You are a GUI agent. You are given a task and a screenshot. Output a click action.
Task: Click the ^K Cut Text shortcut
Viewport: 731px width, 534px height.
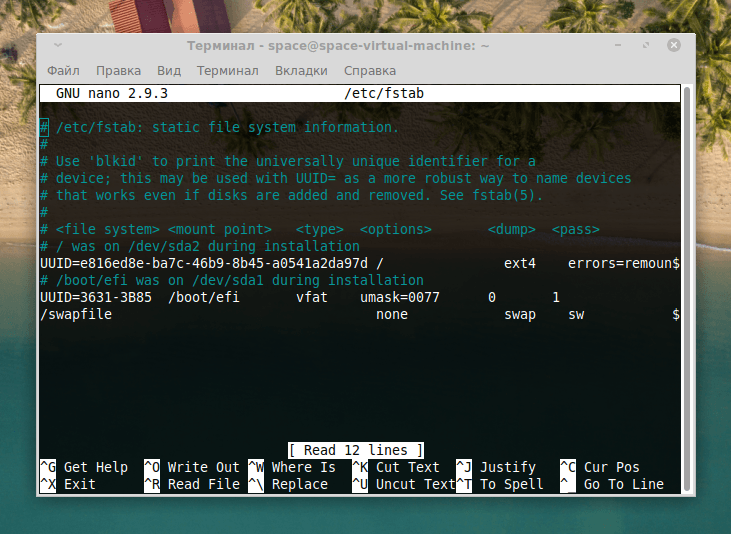coord(396,467)
